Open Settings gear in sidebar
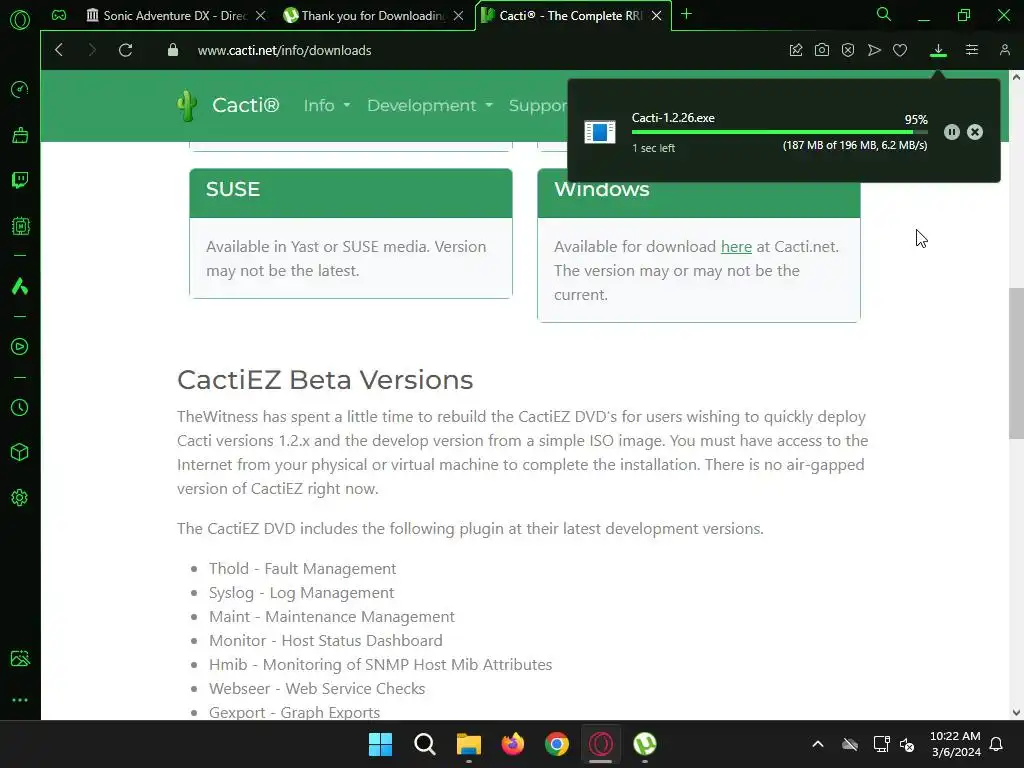 pos(20,498)
